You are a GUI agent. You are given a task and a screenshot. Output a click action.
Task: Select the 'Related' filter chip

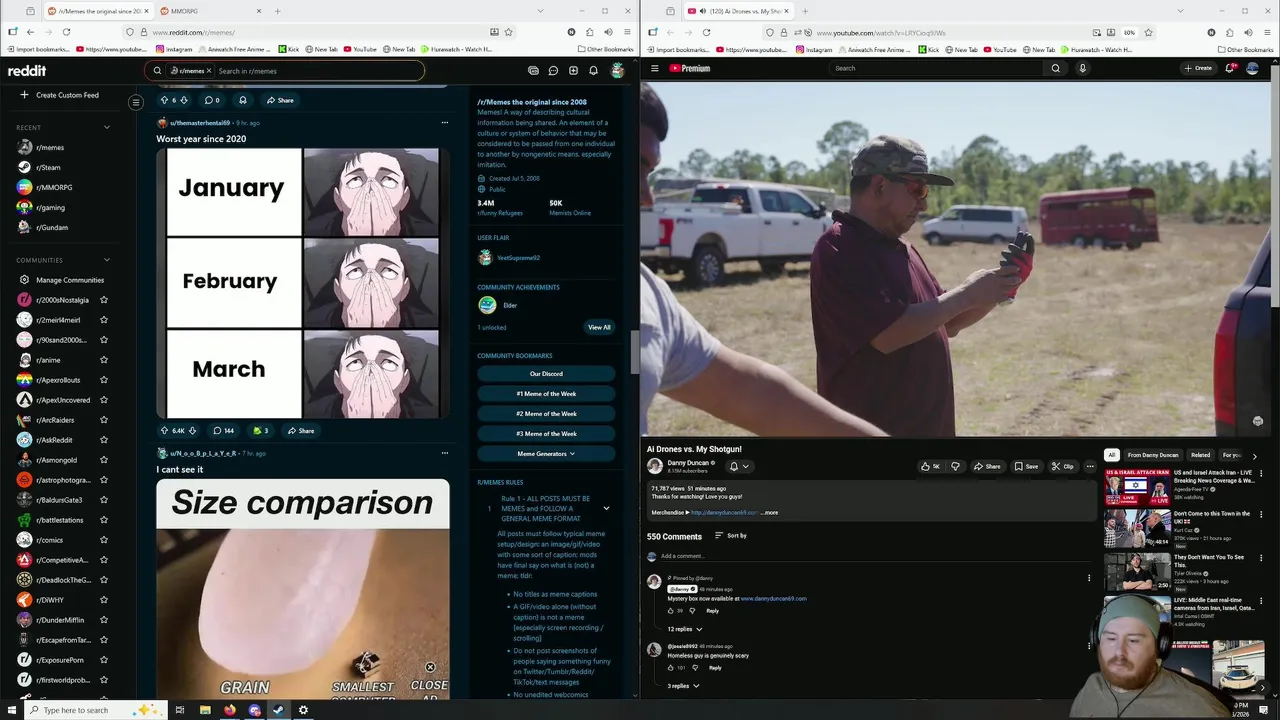pyautogui.click(x=1200, y=455)
